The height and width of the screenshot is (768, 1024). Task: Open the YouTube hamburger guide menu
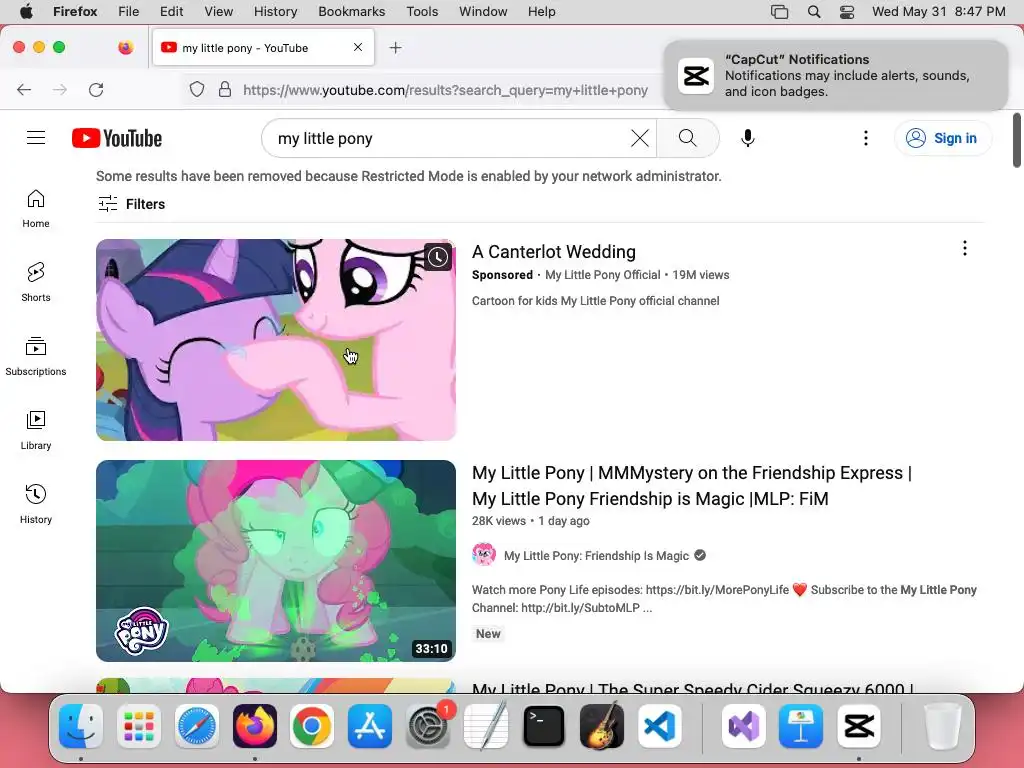36,138
